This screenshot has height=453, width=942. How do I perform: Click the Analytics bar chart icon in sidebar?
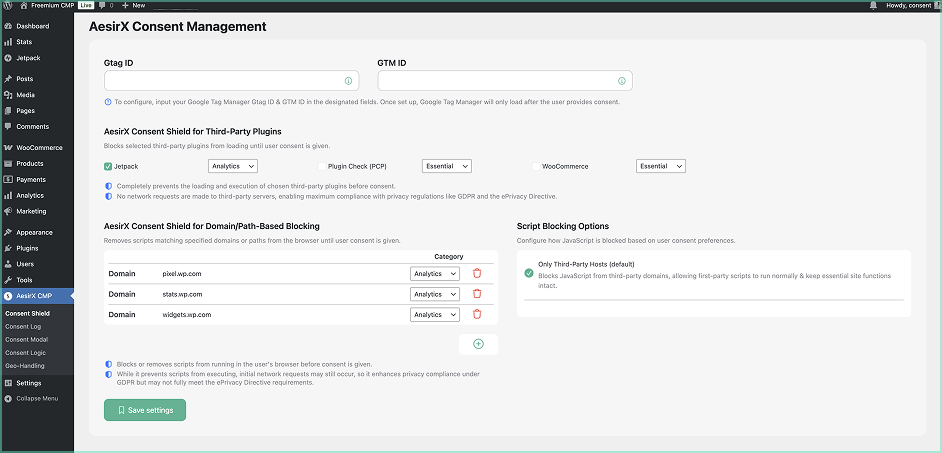[x=8, y=195]
